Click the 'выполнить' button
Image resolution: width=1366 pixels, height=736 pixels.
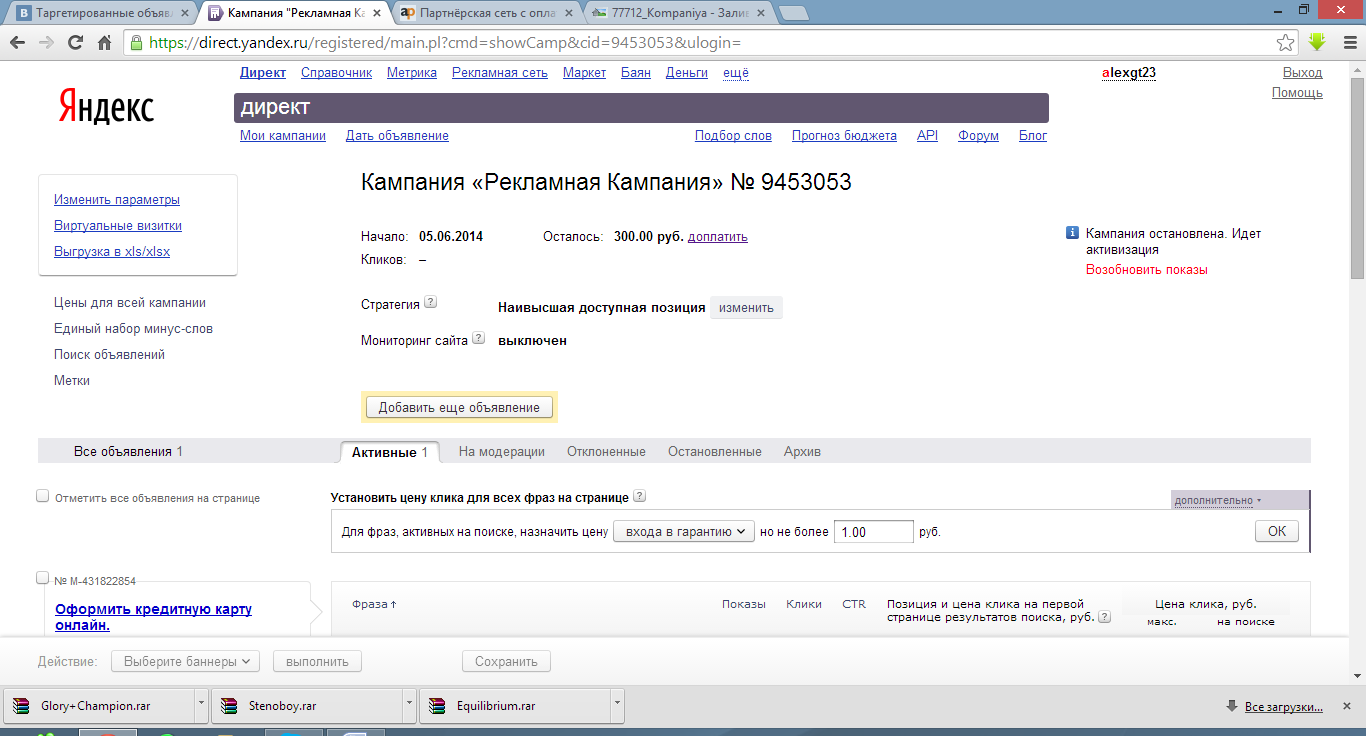[317, 661]
